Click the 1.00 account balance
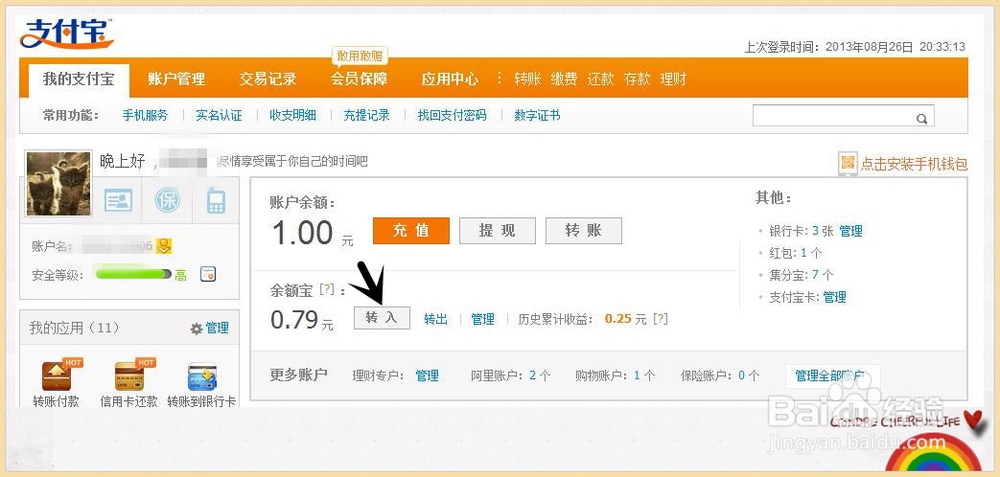This screenshot has width=1000, height=477. 302,232
